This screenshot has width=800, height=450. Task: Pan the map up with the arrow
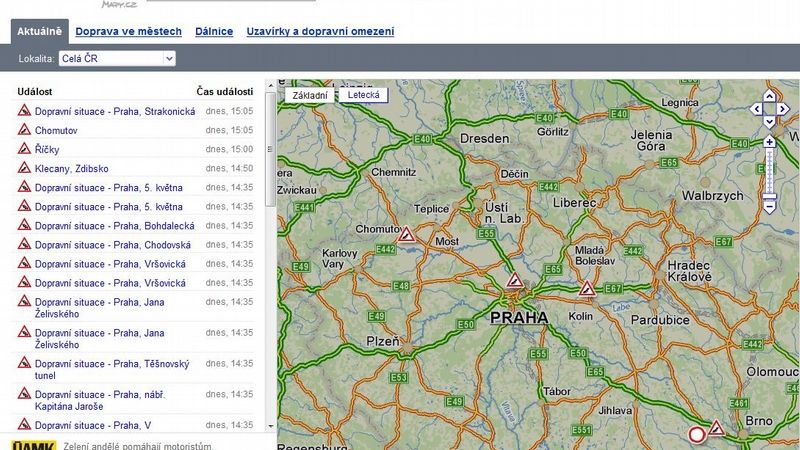(x=769, y=97)
